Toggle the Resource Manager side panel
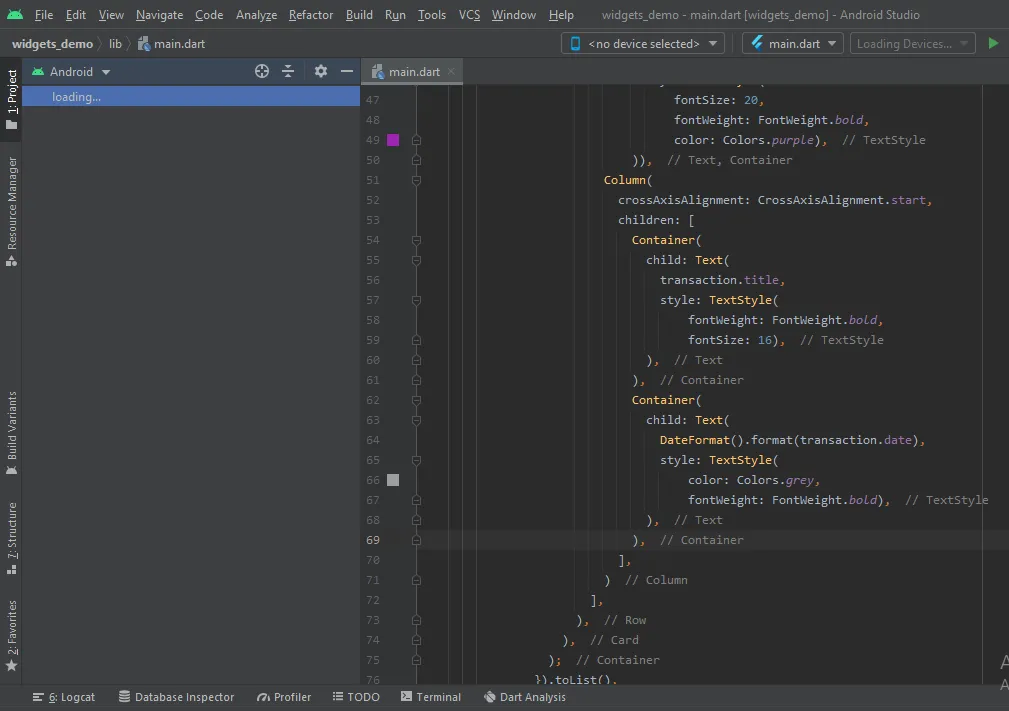 (12, 210)
